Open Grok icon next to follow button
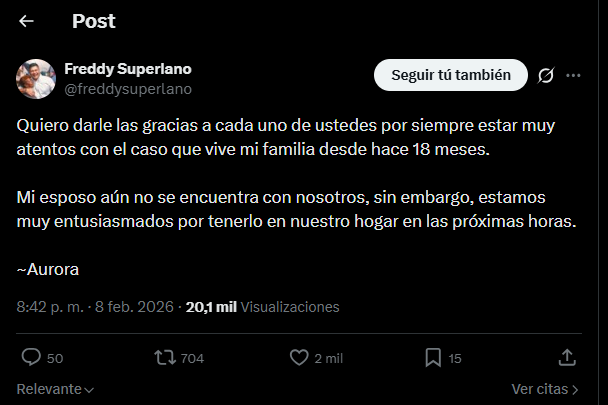Screen dimensions: 608x405 point(546,75)
